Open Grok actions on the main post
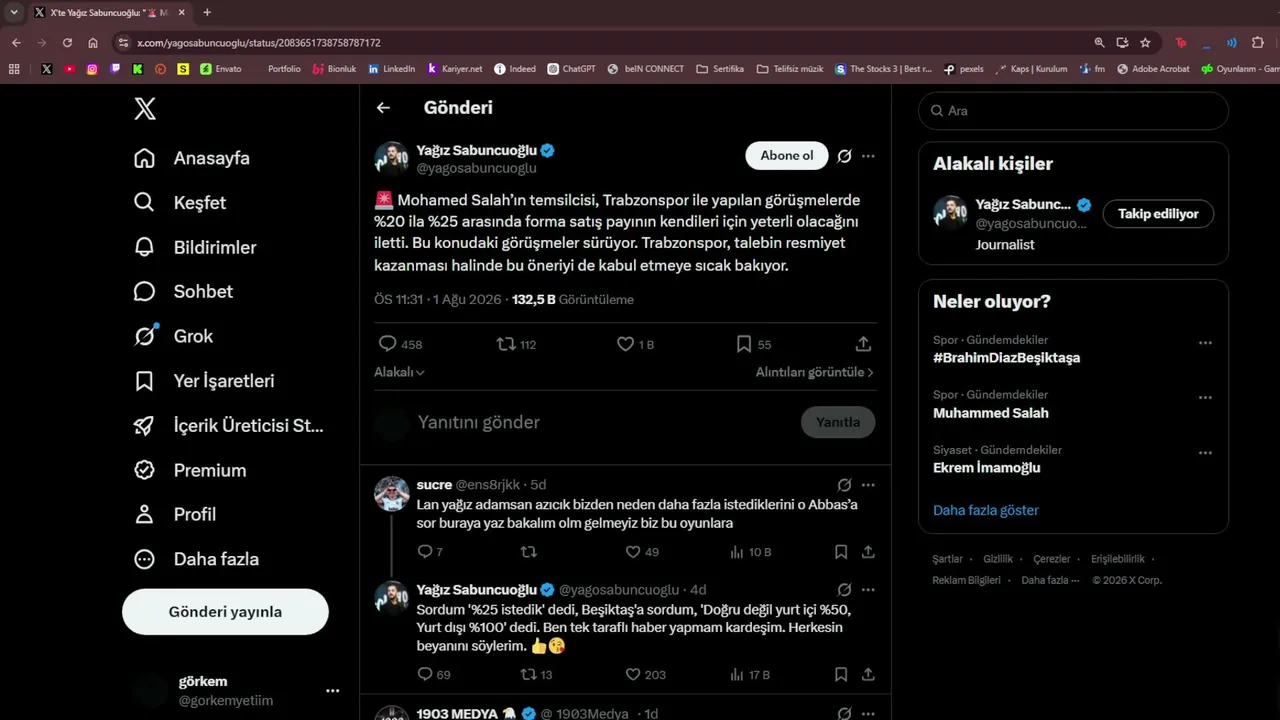Viewport: 1280px width, 720px height. point(844,156)
